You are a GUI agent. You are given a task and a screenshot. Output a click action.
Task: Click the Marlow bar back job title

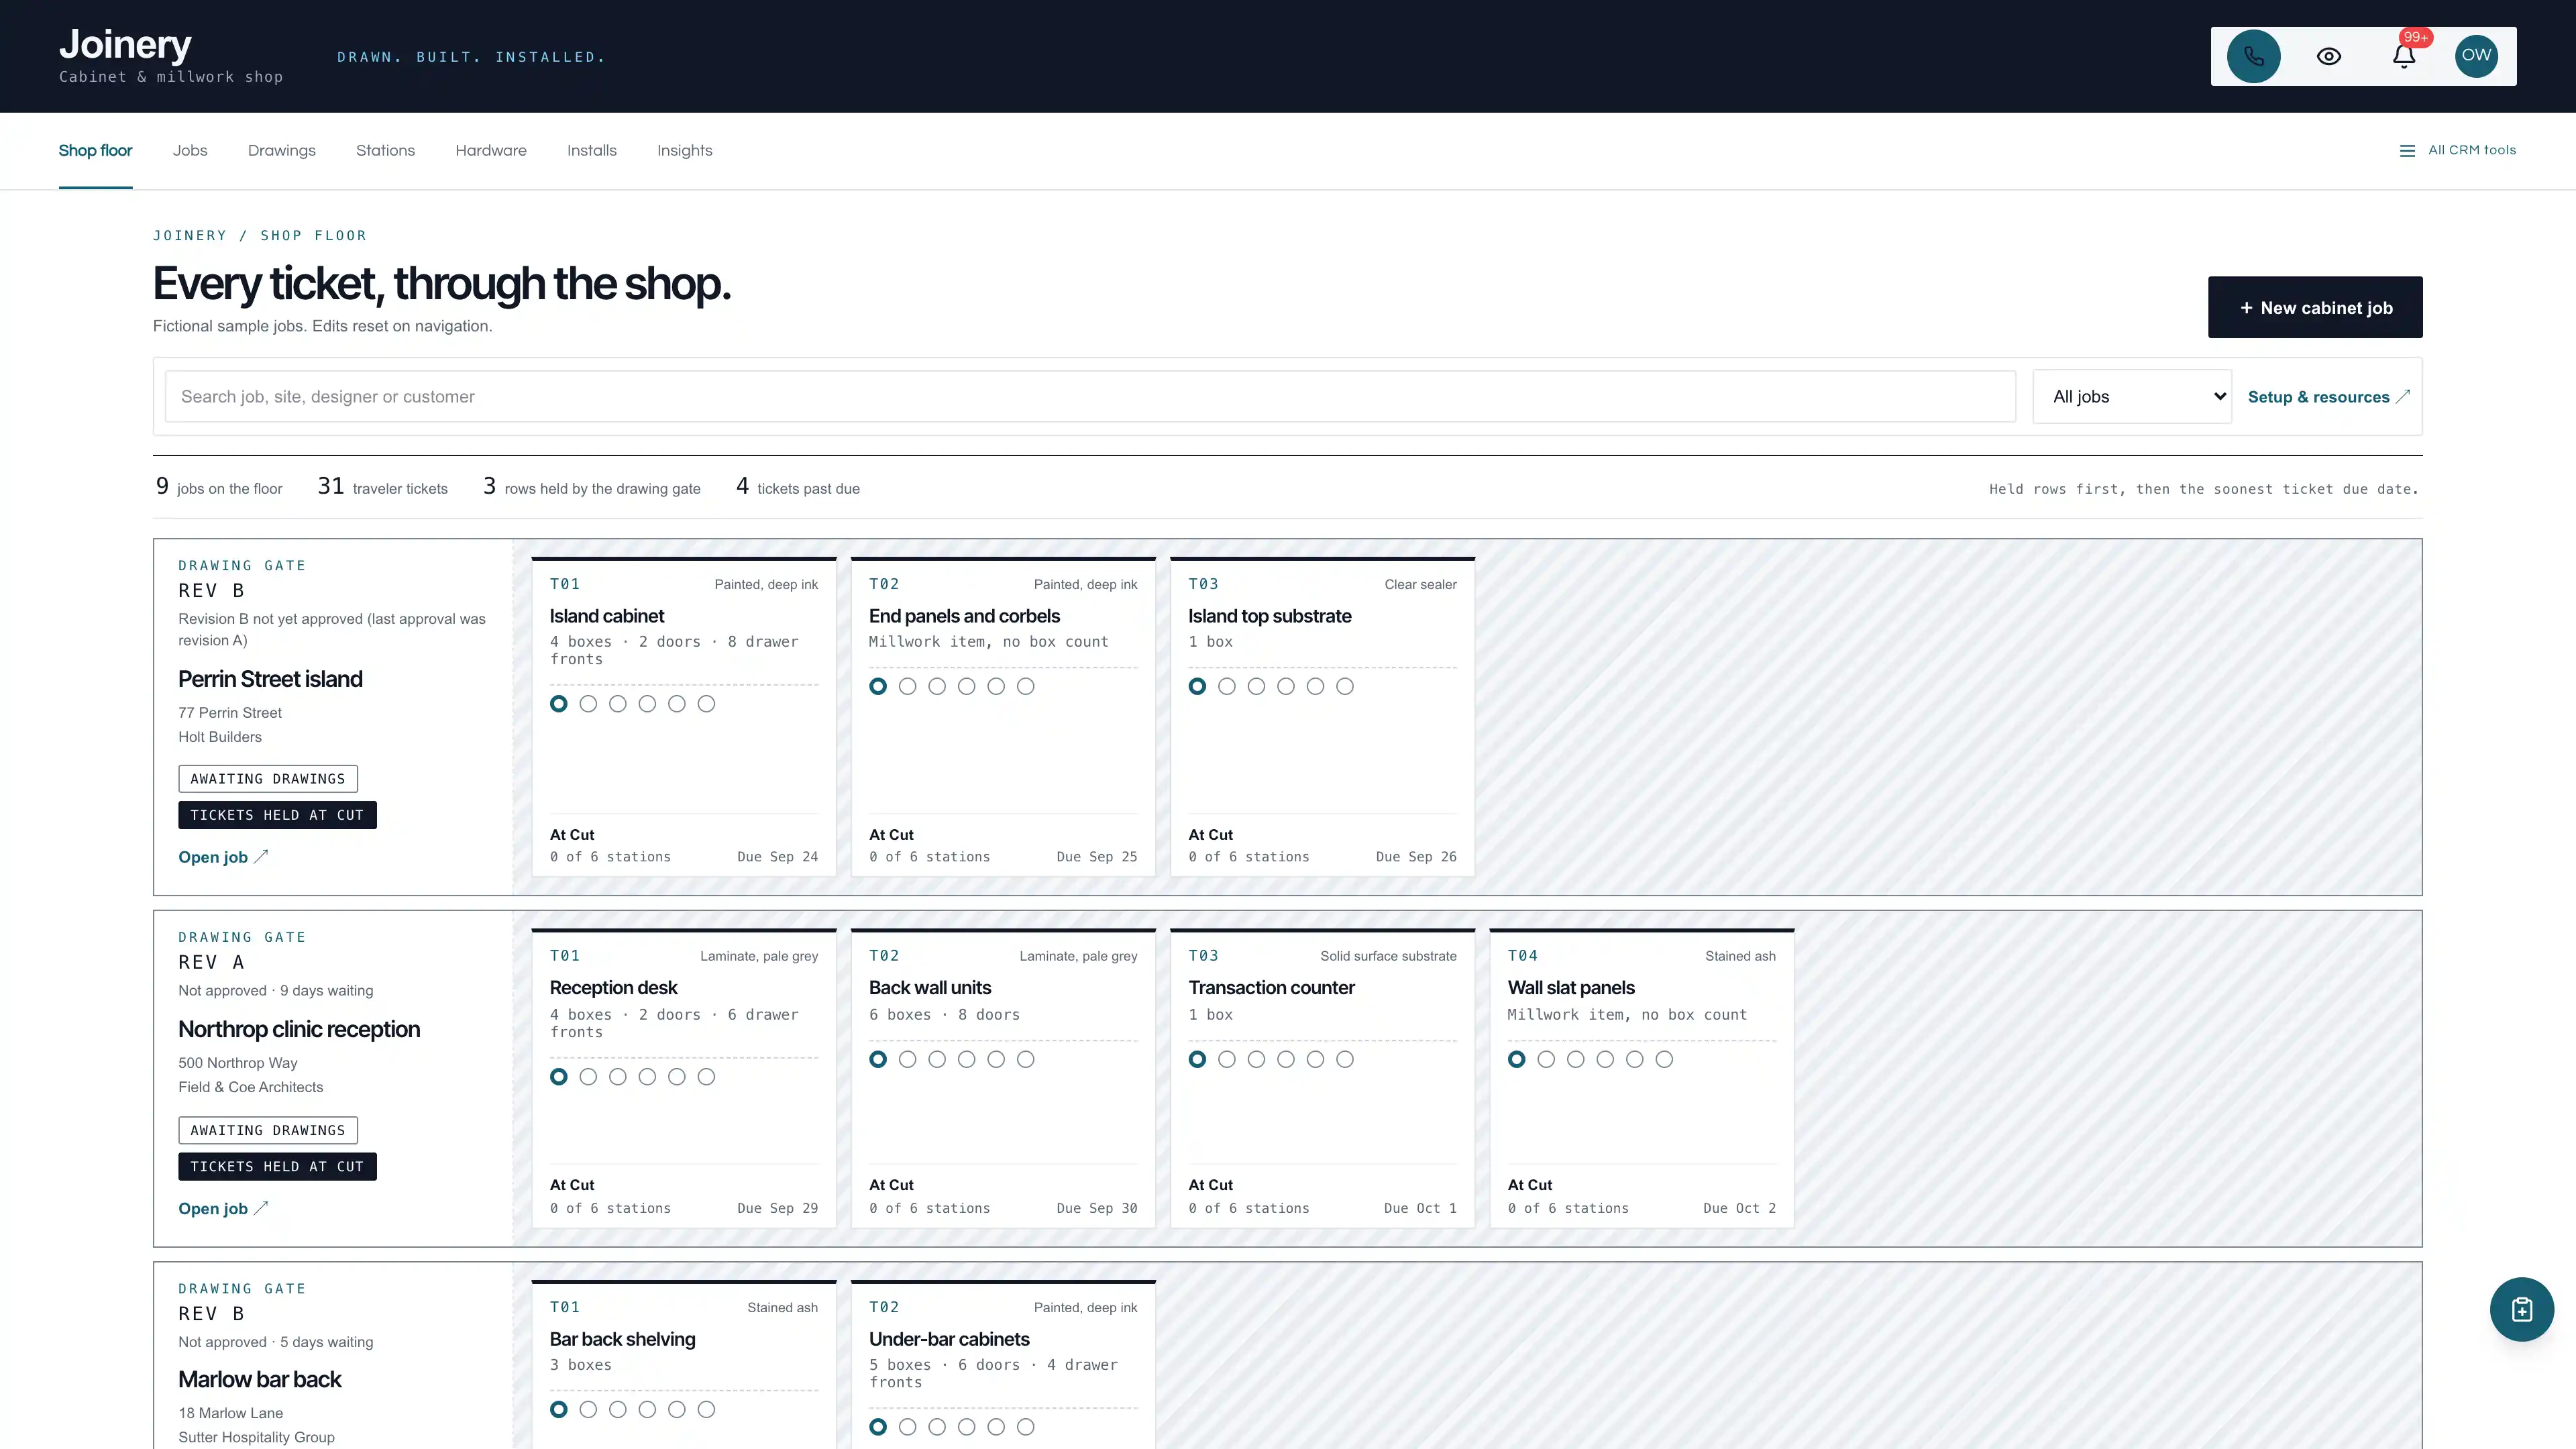coord(260,1380)
